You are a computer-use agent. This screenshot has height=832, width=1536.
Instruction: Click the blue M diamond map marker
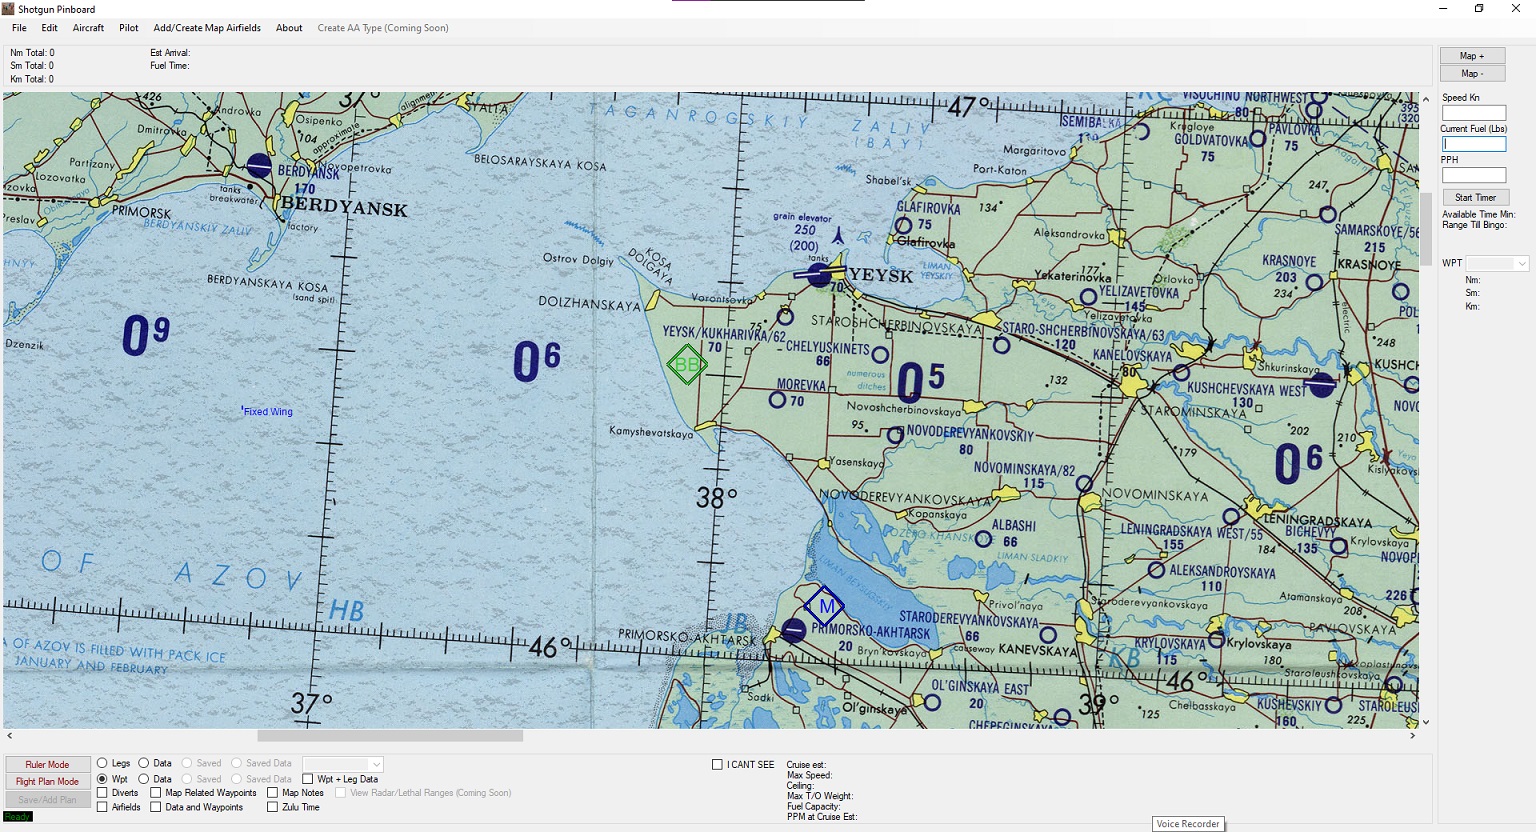tap(825, 606)
